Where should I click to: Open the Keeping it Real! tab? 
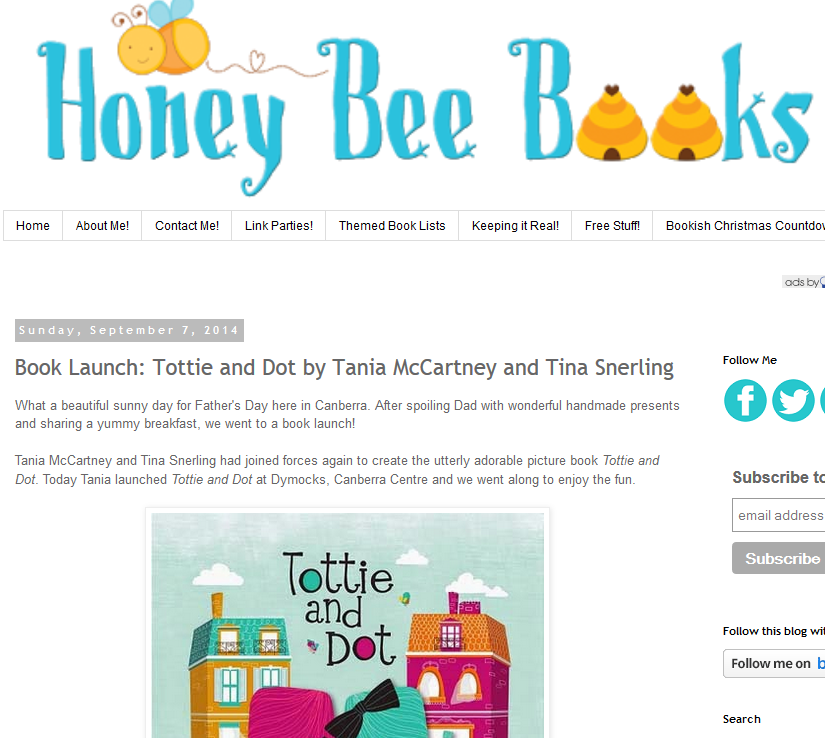click(515, 226)
